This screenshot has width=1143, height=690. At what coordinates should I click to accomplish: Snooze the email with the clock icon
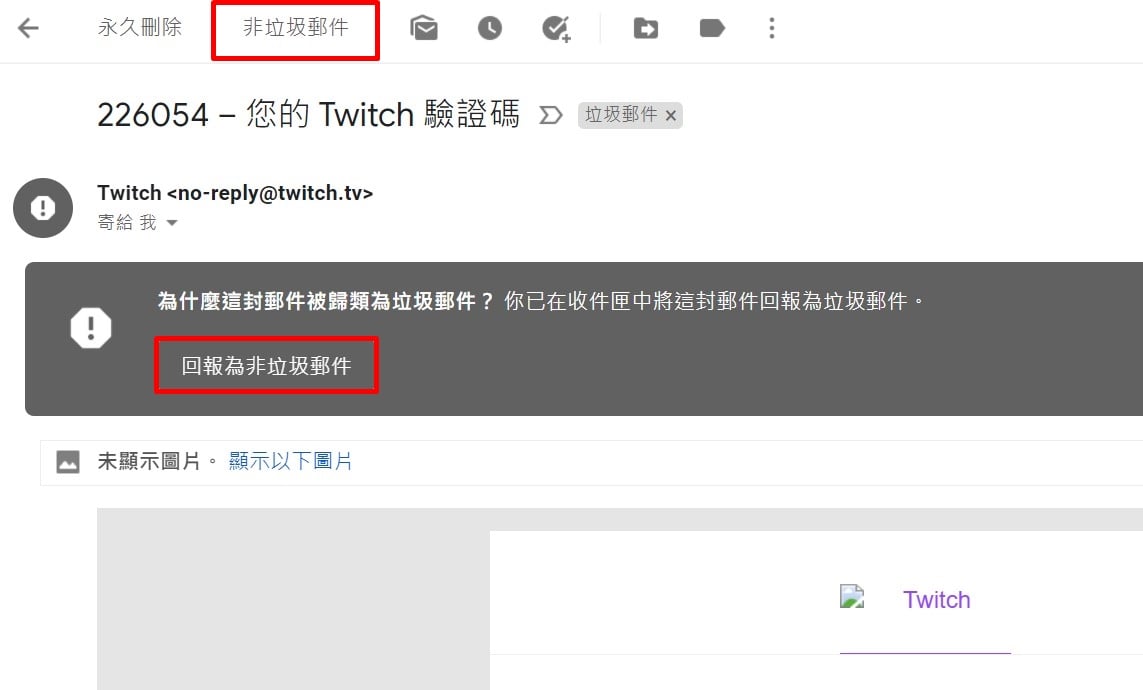pos(490,28)
